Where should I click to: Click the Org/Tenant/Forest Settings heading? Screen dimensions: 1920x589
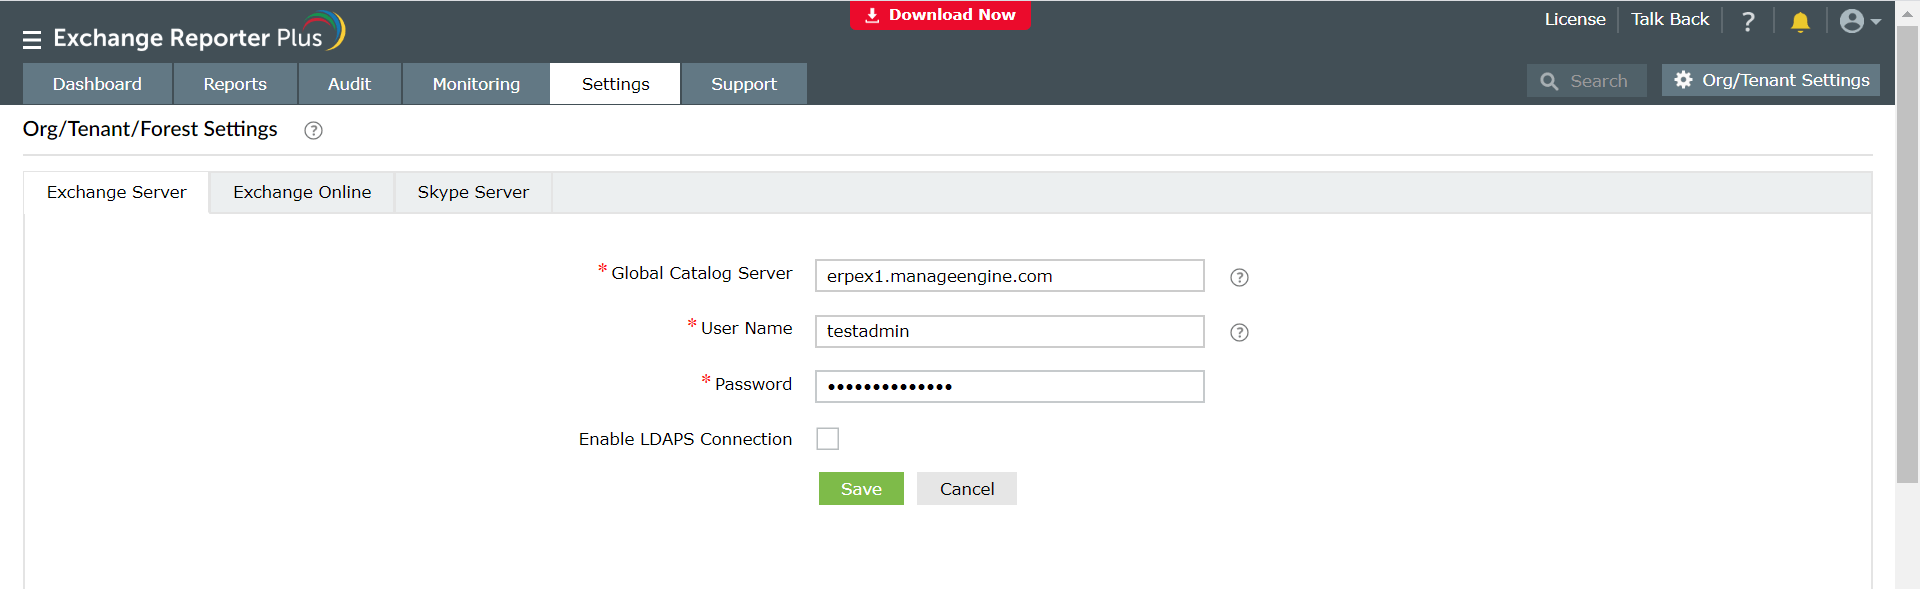click(150, 129)
